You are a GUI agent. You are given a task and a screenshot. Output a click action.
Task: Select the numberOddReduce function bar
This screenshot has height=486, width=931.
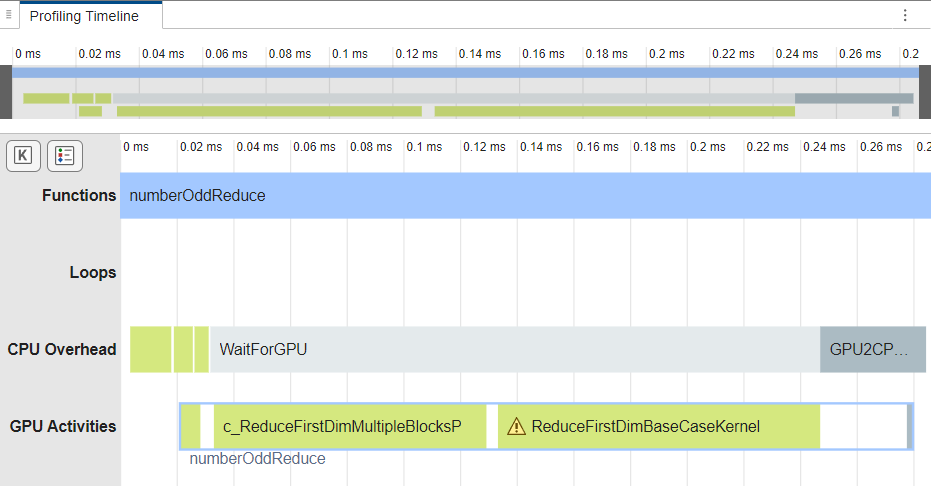pos(525,196)
